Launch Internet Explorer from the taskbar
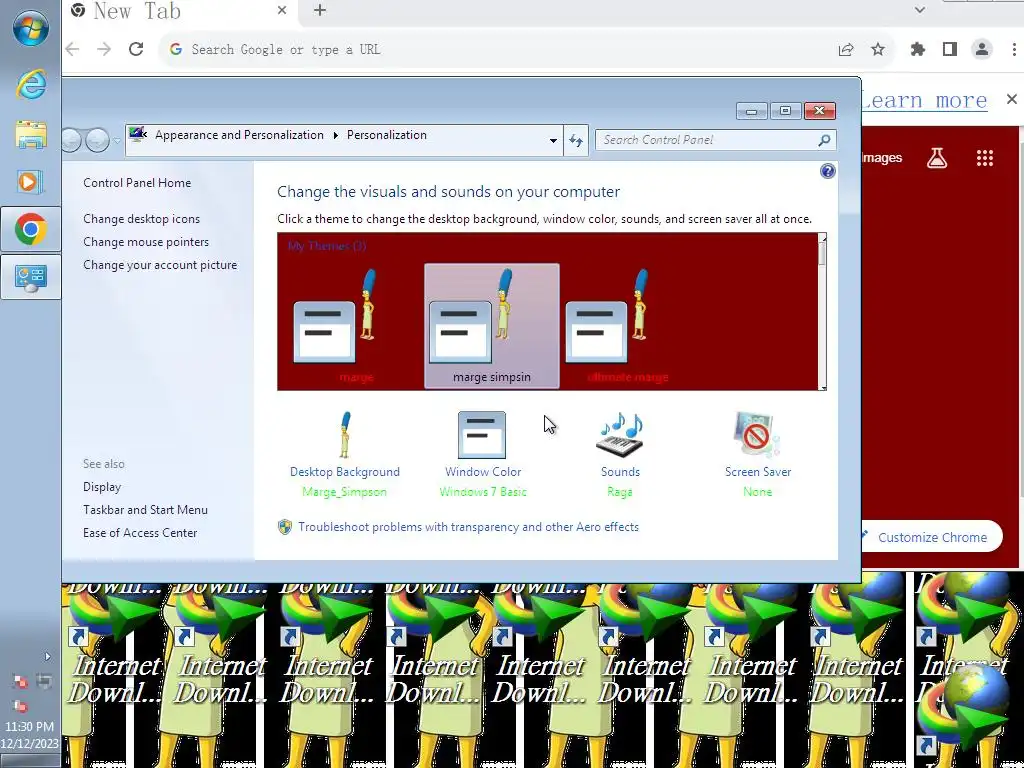Viewport: 1024px width, 768px height. (31, 85)
